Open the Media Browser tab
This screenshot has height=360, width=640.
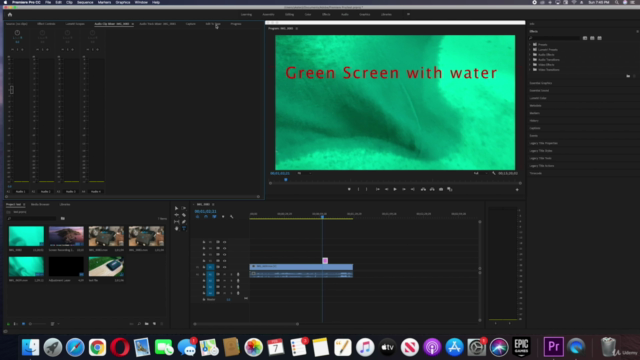[40, 204]
